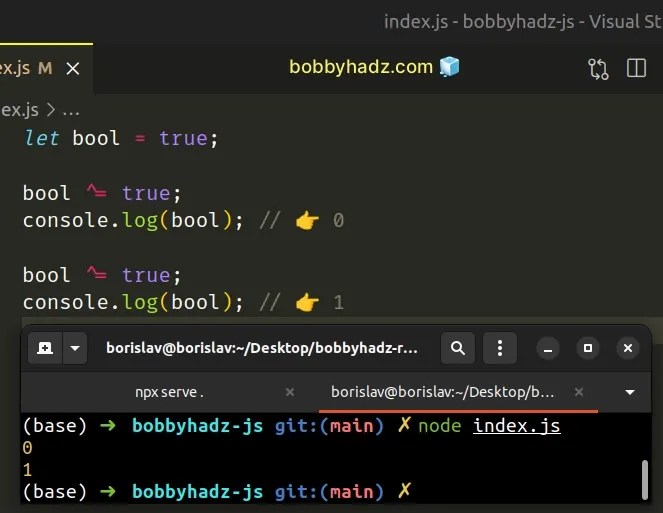Click the terminal scrollbar thumb

pos(645,480)
